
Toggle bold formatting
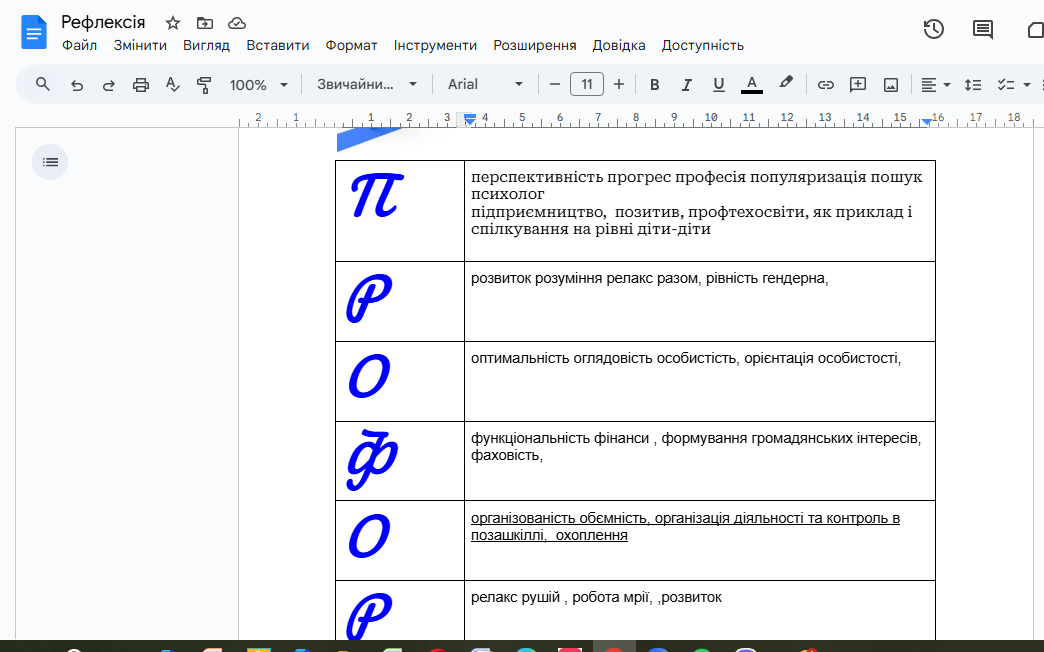click(655, 85)
